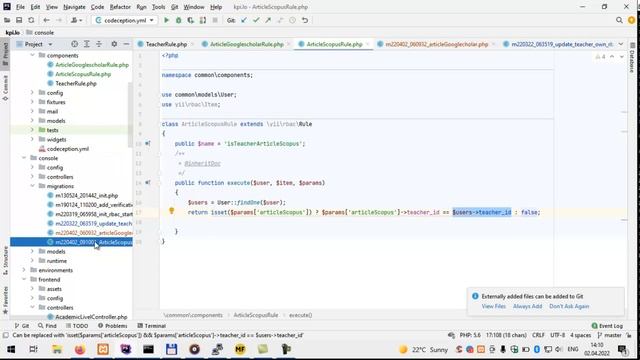Commit changes with green checkmark icon
This screenshot has height=360, width=640.
tap(256, 20)
